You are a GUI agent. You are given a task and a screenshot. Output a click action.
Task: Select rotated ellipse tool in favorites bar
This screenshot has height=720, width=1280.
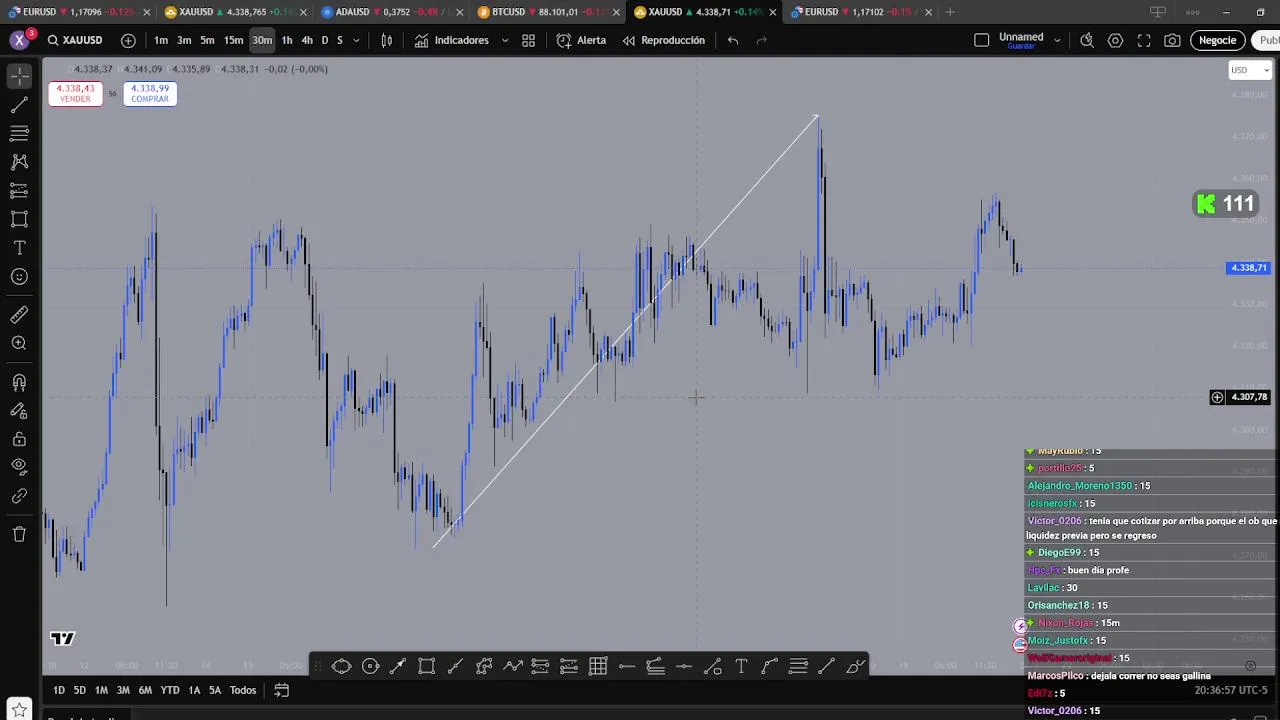point(341,667)
